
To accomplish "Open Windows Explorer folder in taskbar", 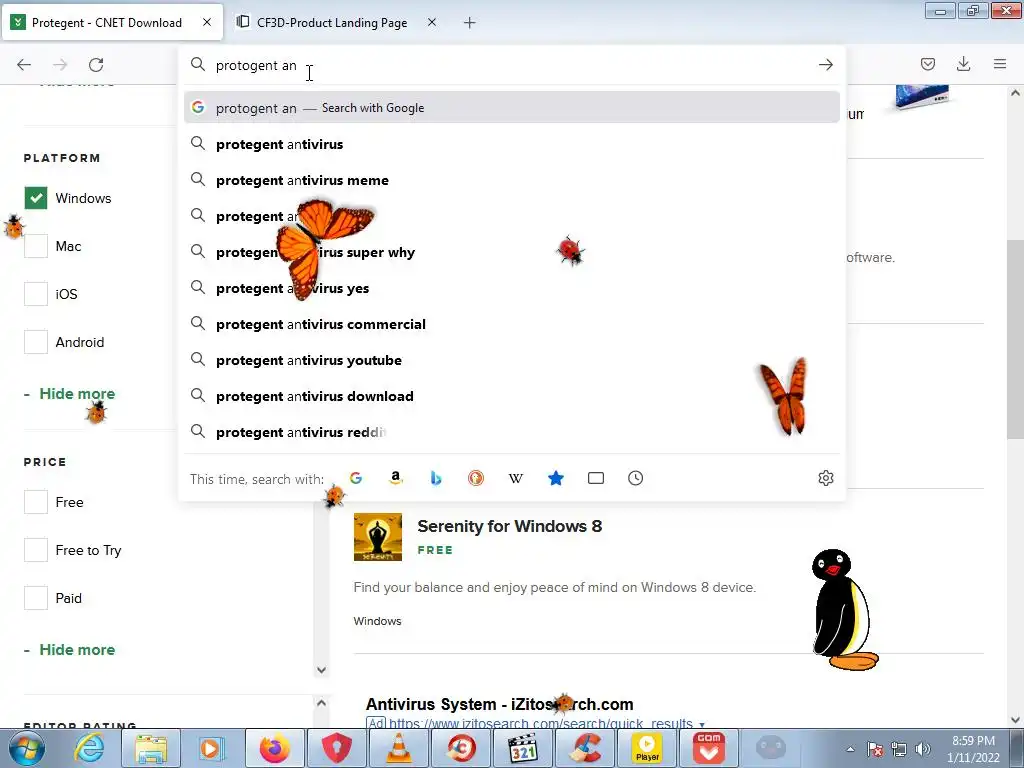I will 151,748.
